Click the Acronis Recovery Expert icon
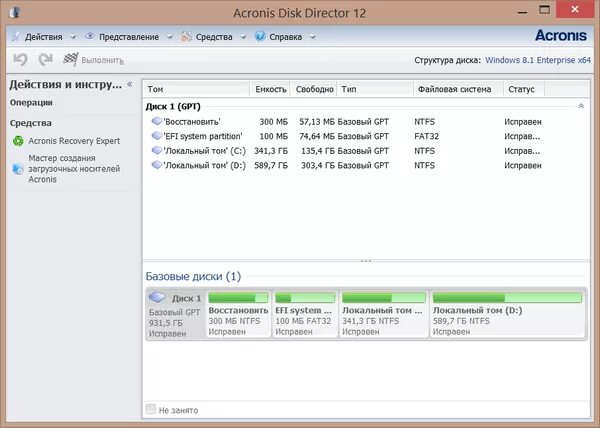600x428 pixels. point(18,141)
